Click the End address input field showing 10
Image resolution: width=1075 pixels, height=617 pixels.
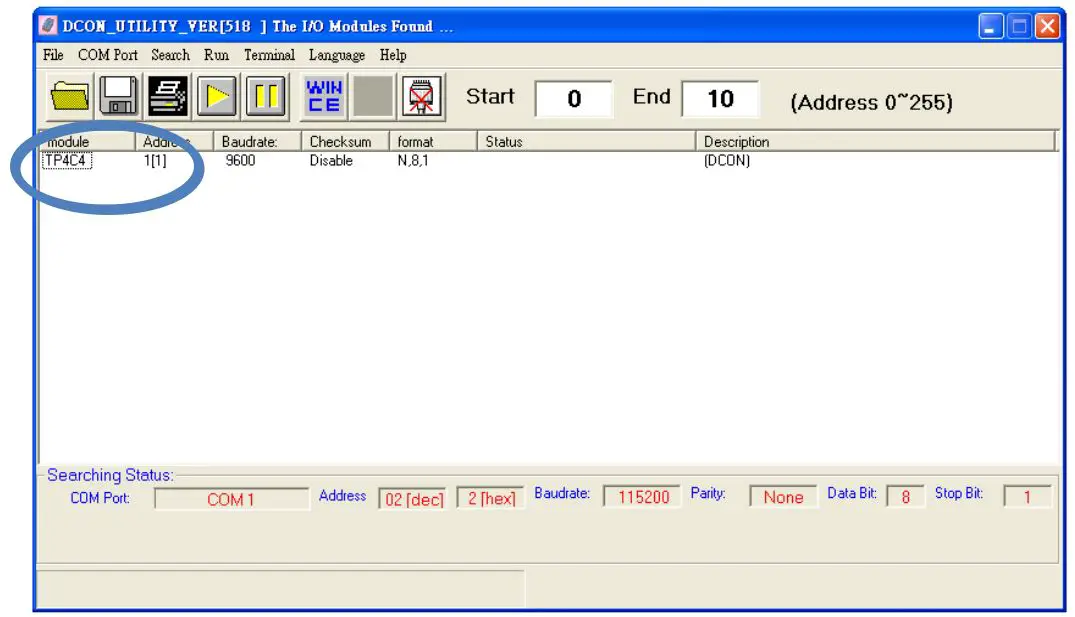point(721,98)
